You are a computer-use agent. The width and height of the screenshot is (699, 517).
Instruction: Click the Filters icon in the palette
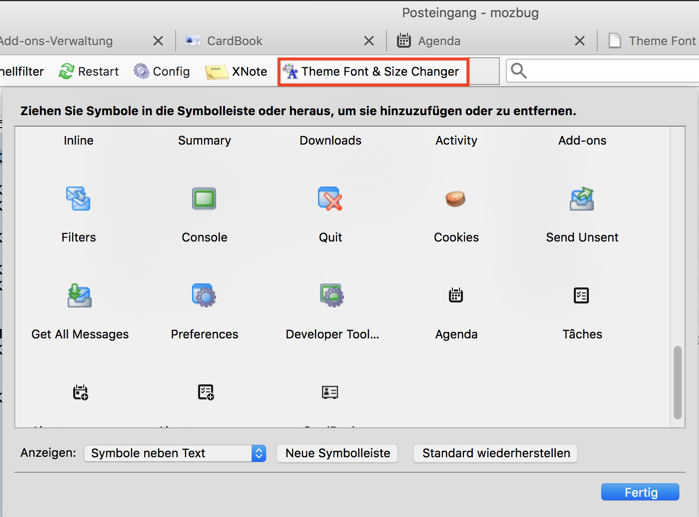(x=78, y=199)
